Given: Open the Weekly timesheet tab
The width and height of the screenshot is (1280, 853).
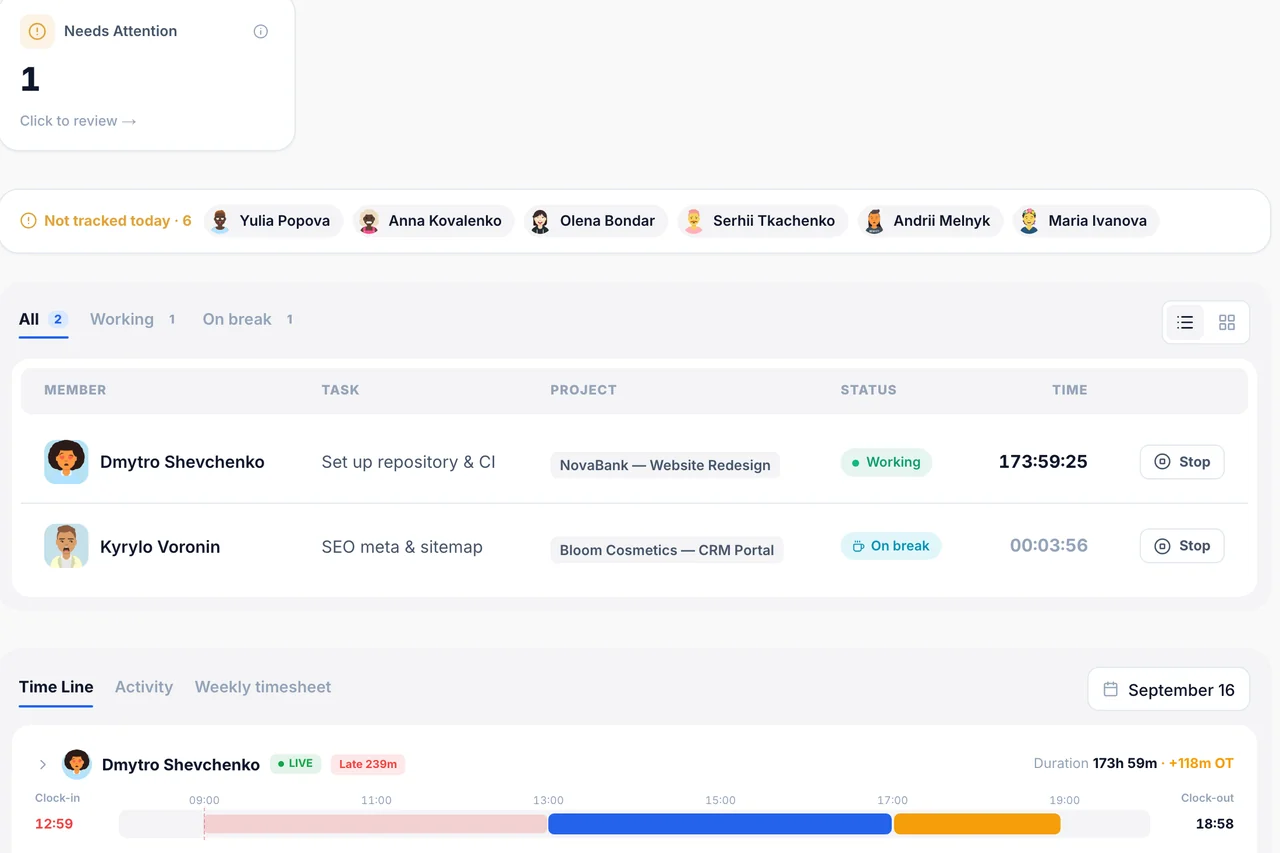Looking at the screenshot, I should [x=263, y=687].
